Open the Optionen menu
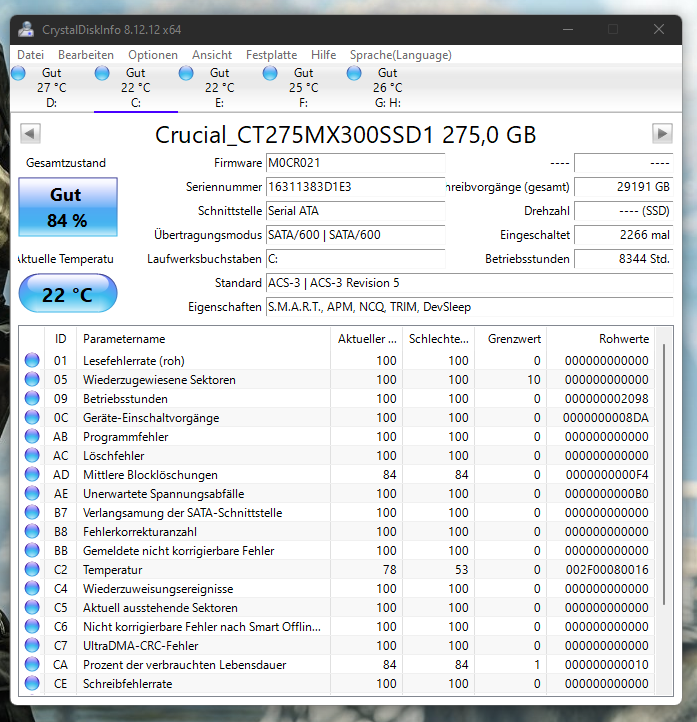Screen dimensions: 697x722 pos(153,55)
